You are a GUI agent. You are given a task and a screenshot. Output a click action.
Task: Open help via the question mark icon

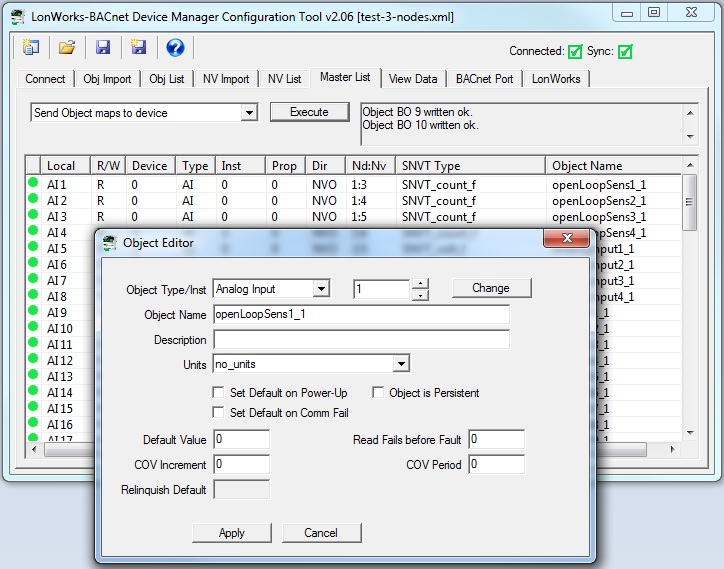pos(175,48)
